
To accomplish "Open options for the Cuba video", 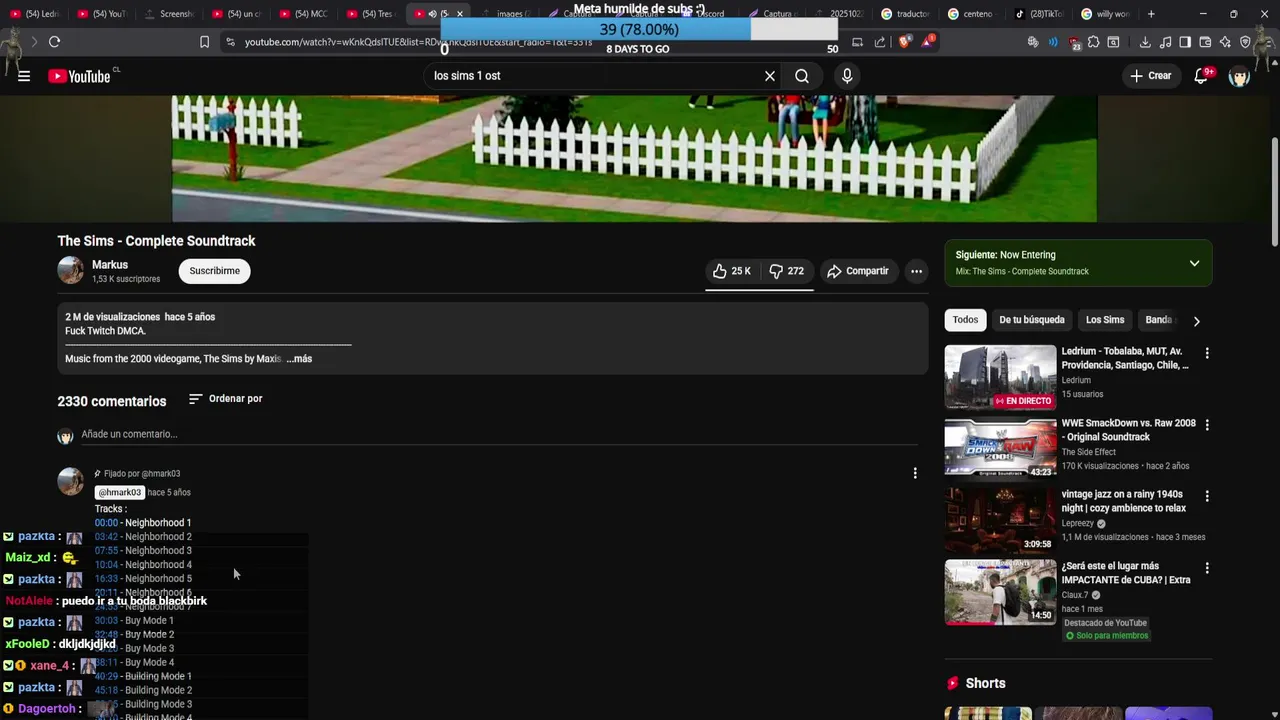I will pyautogui.click(x=1207, y=568).
